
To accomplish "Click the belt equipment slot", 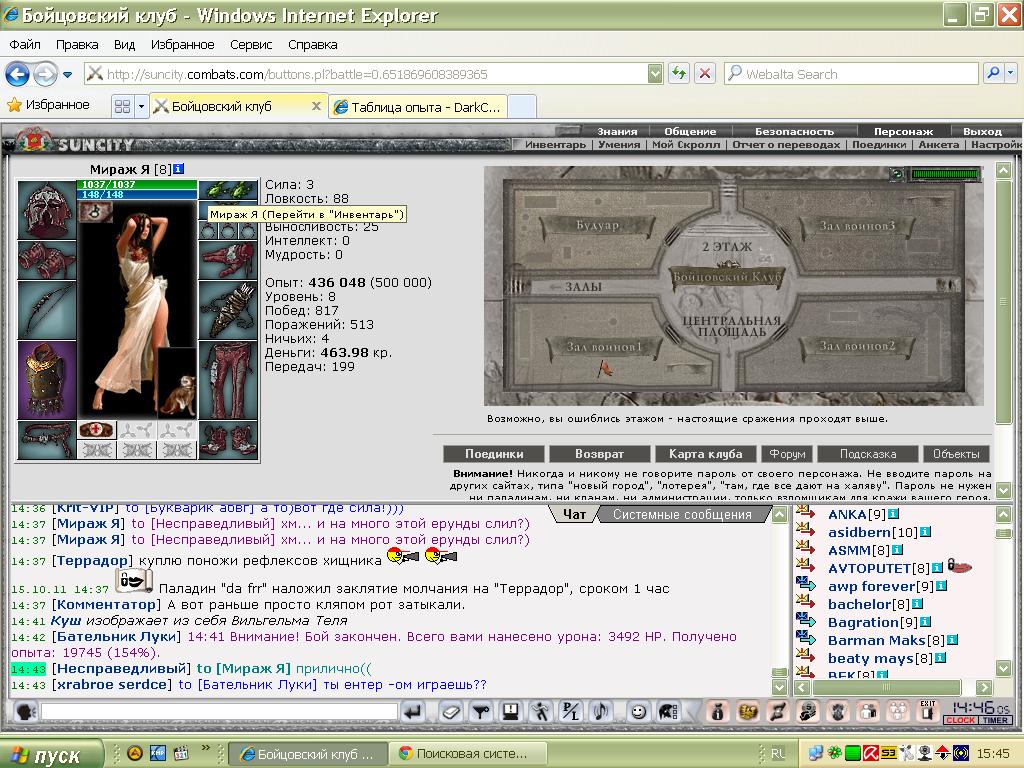I will tap(46, 440).
